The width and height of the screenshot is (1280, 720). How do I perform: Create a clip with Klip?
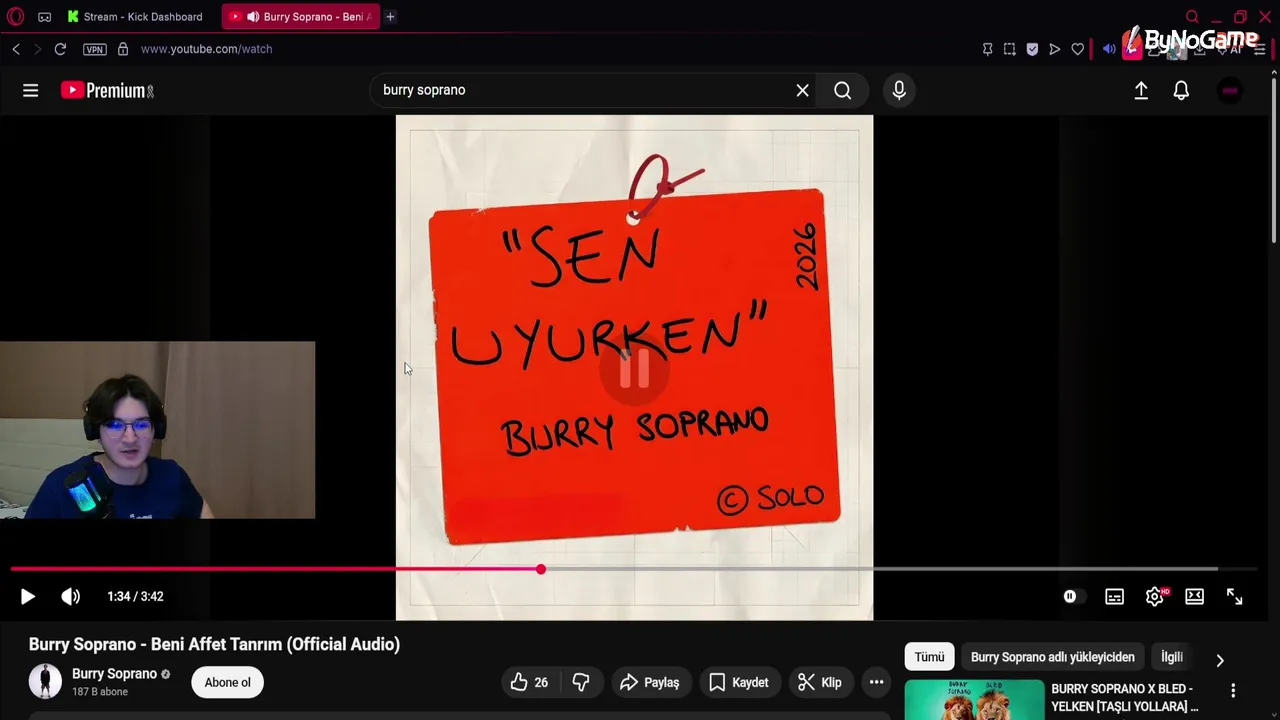pos(820,683)
